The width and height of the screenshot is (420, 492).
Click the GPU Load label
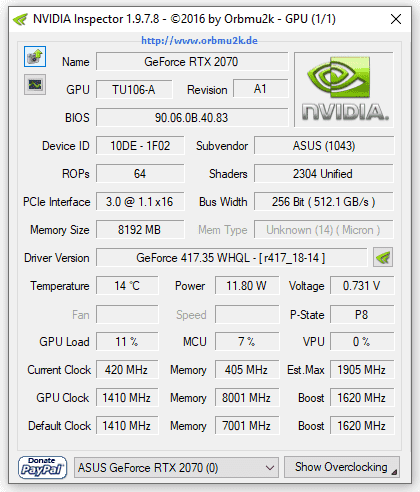[64, 342]
